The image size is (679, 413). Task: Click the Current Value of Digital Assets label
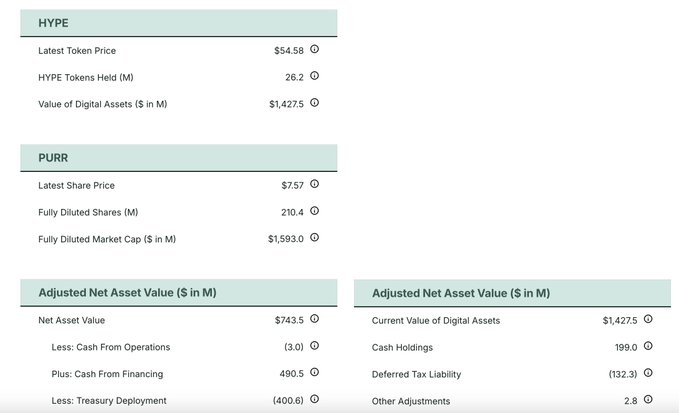(x=436, y=321)
